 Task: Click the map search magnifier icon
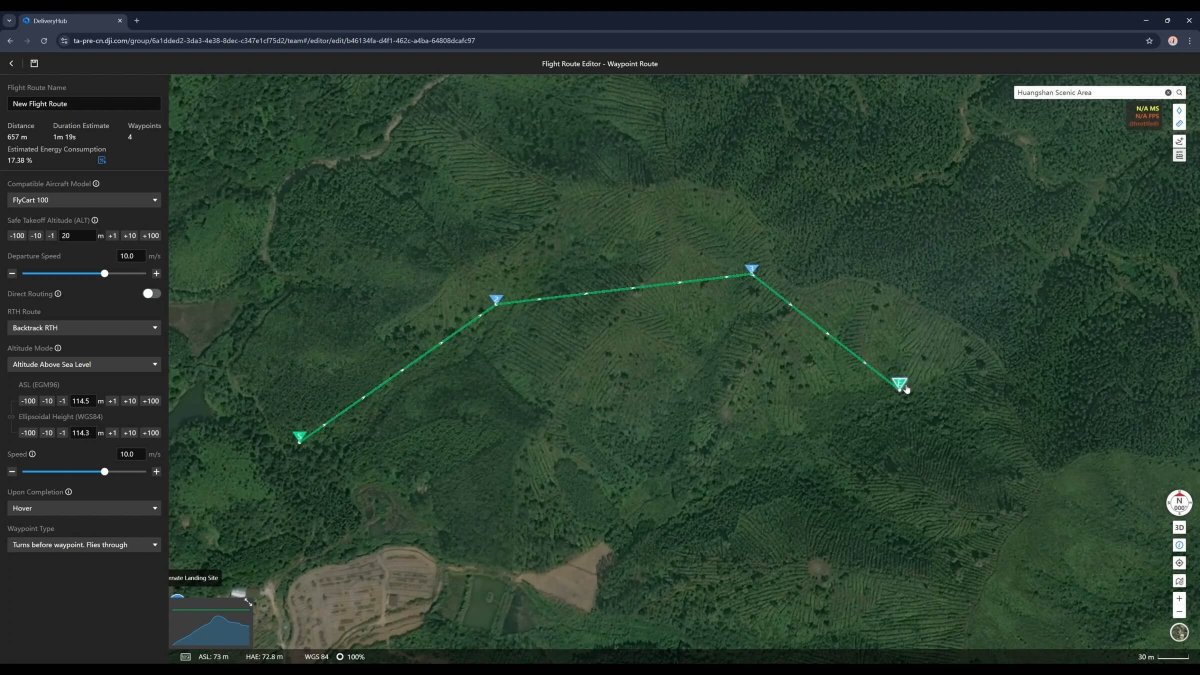[1180, 92]
